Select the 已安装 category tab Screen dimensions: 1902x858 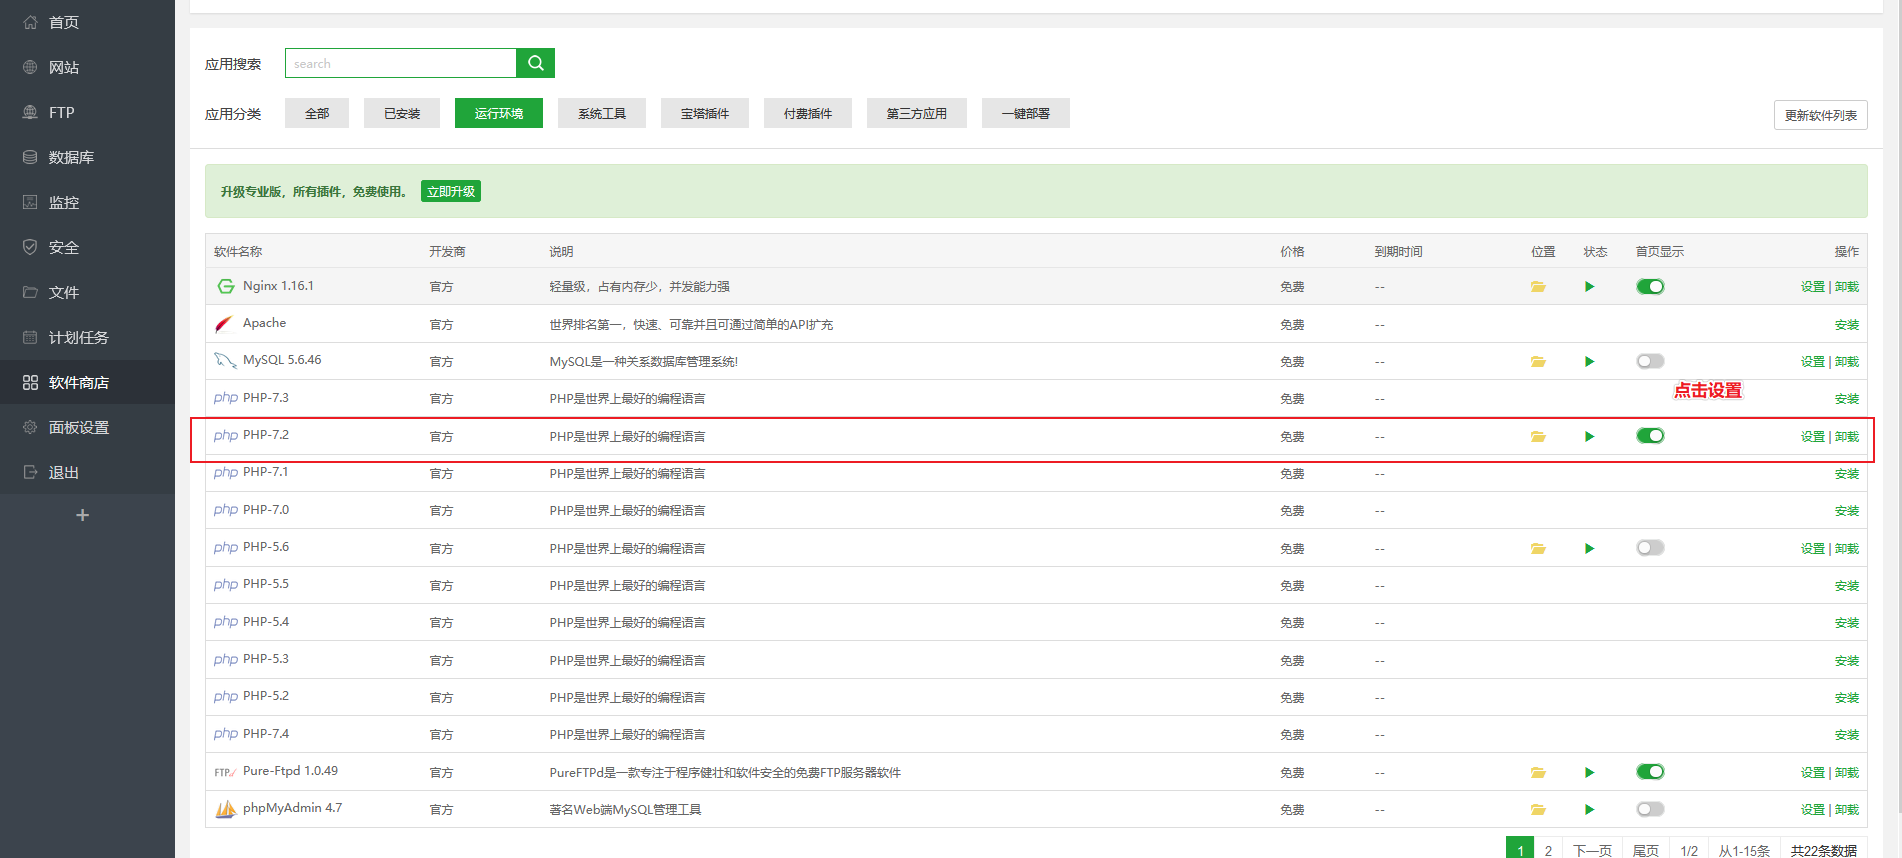[x=402, y=113]
